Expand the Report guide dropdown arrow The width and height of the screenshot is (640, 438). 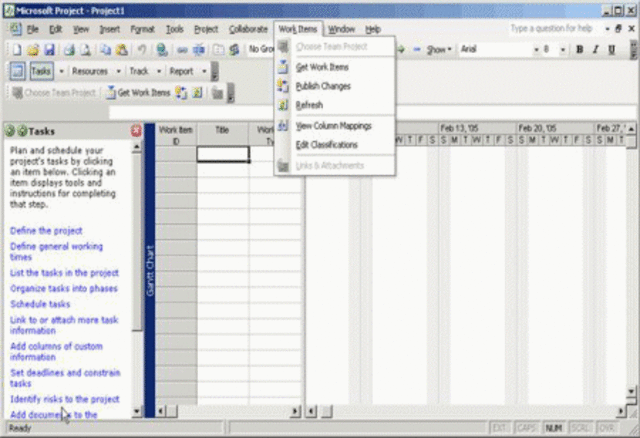click(204, 71)
